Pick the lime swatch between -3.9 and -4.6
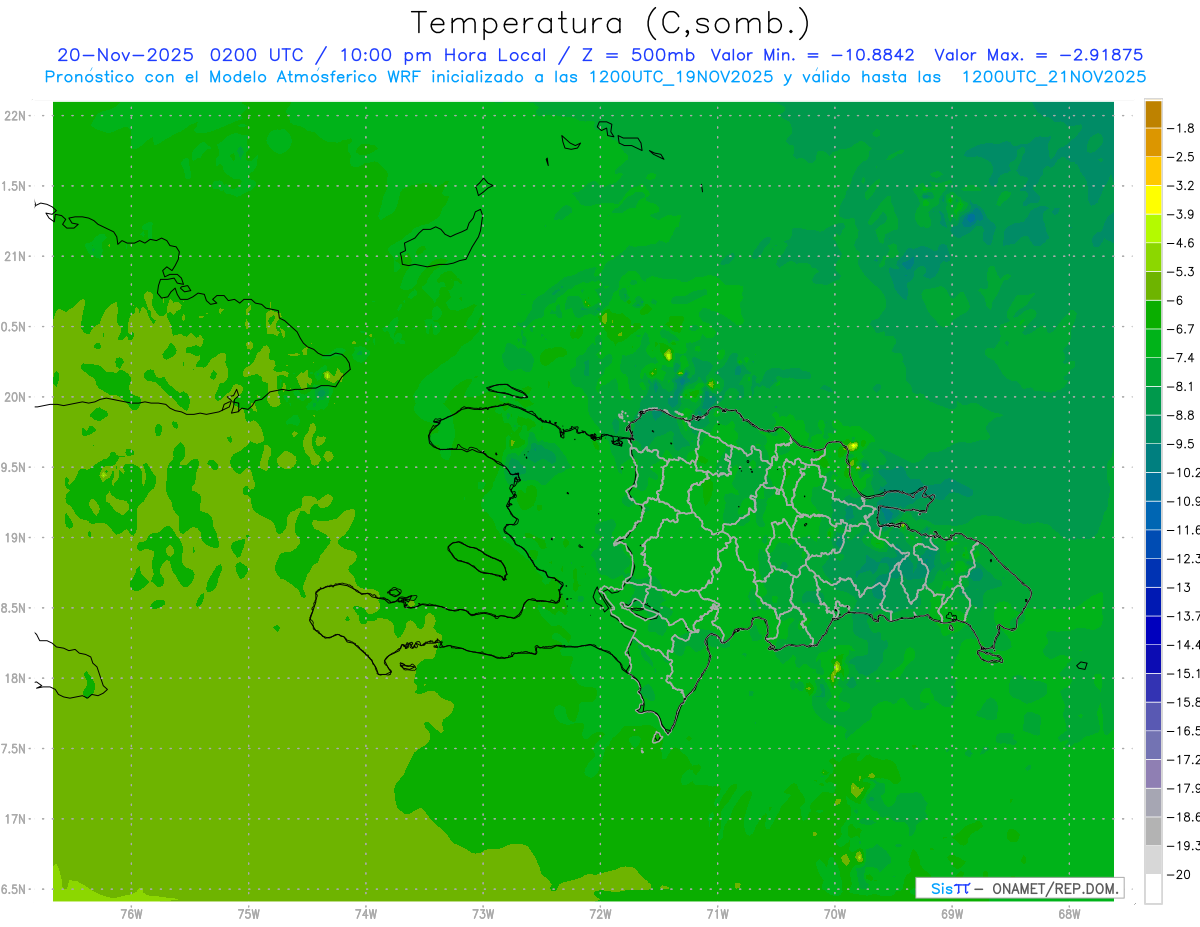The height and width of the screenshot is (927, 1200). click(1153, 228)
